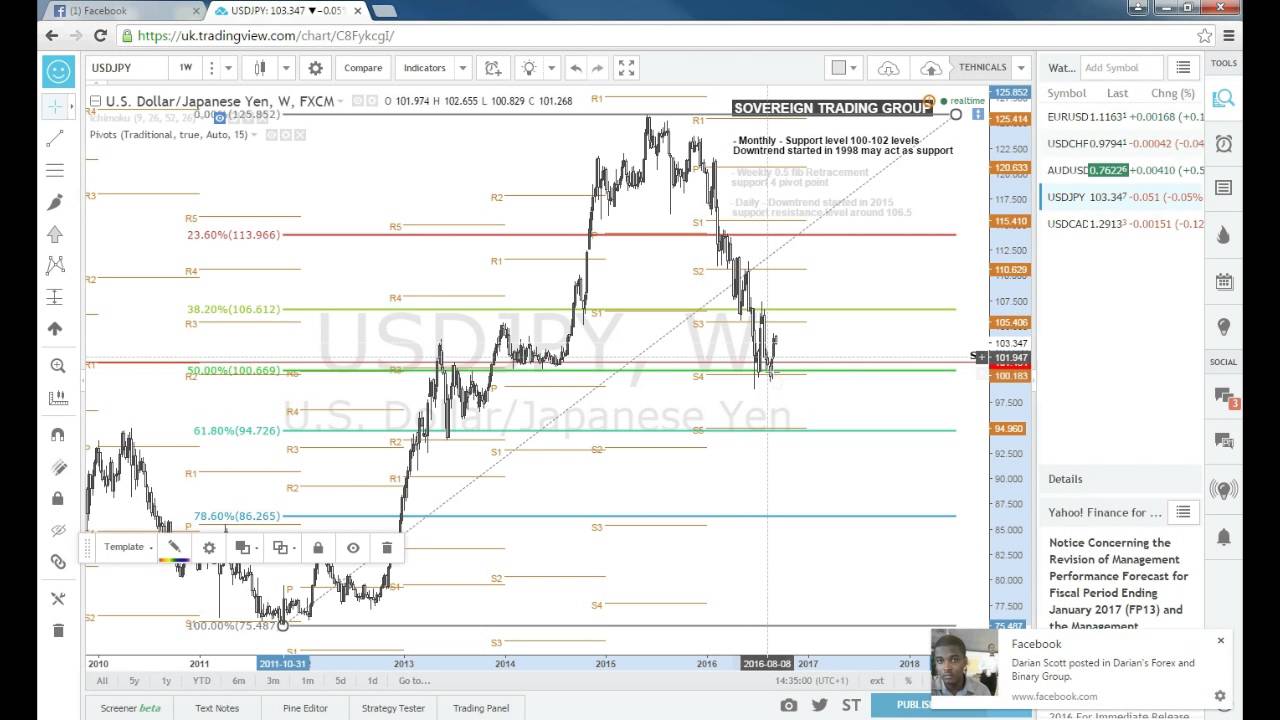Image resolution: width=1280 pixels, height=720 pixels.
Task: Collapse the chart legend with minus box
Action: point(95,101)
